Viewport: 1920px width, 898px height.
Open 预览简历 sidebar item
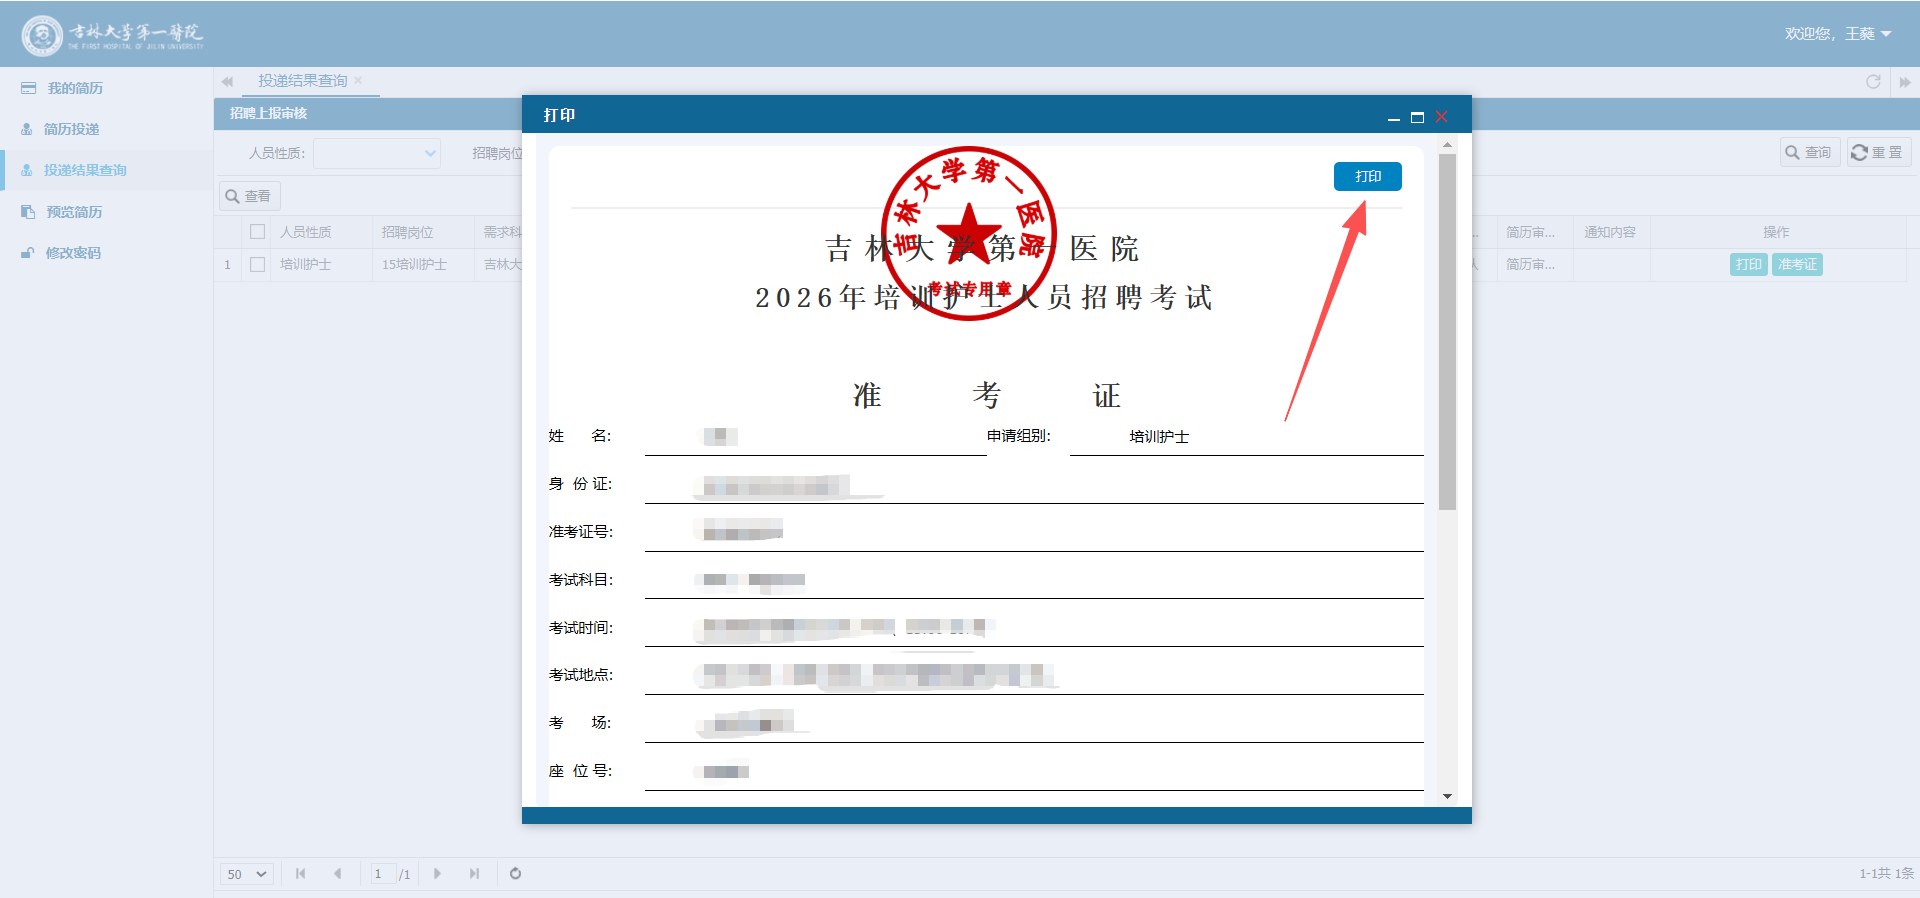pos(74,212)
